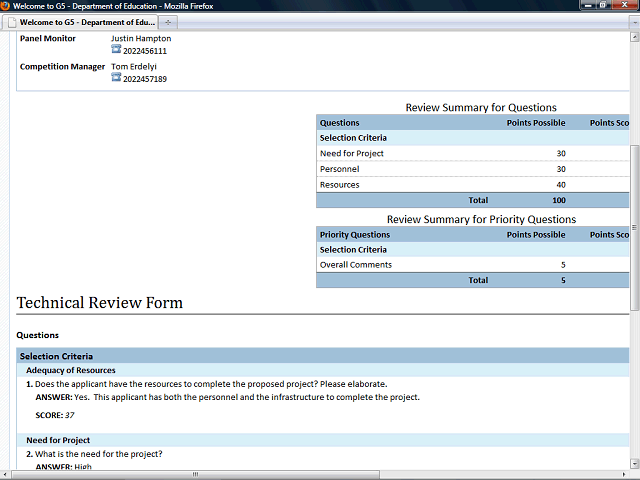Click the Resources row in the review summary
Screen dimensions: 640x480
pos(340,185)
